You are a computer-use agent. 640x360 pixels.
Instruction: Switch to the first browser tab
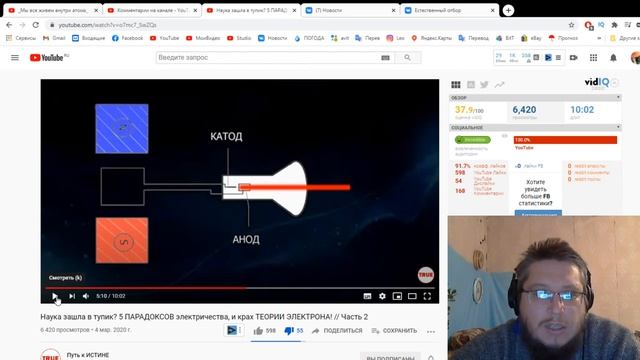pyautogui.click(x=53, y=10)
